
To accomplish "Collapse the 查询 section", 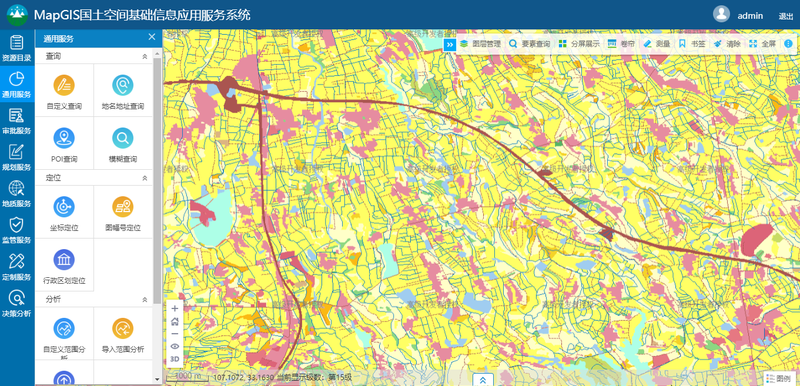I will click(x=144, y=57).
